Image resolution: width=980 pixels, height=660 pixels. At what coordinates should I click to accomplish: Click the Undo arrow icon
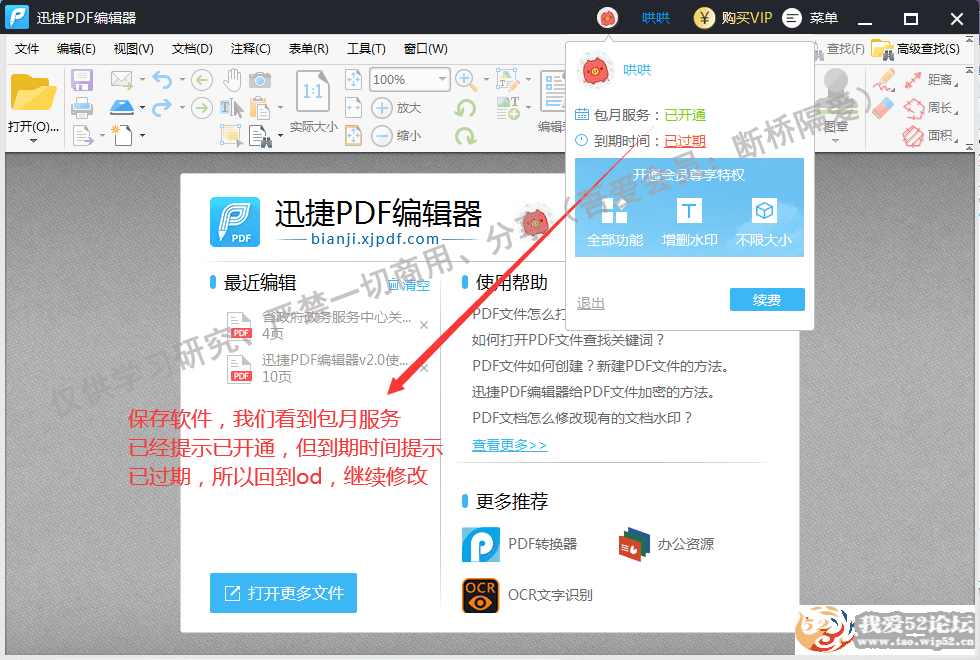pos(162,79)
